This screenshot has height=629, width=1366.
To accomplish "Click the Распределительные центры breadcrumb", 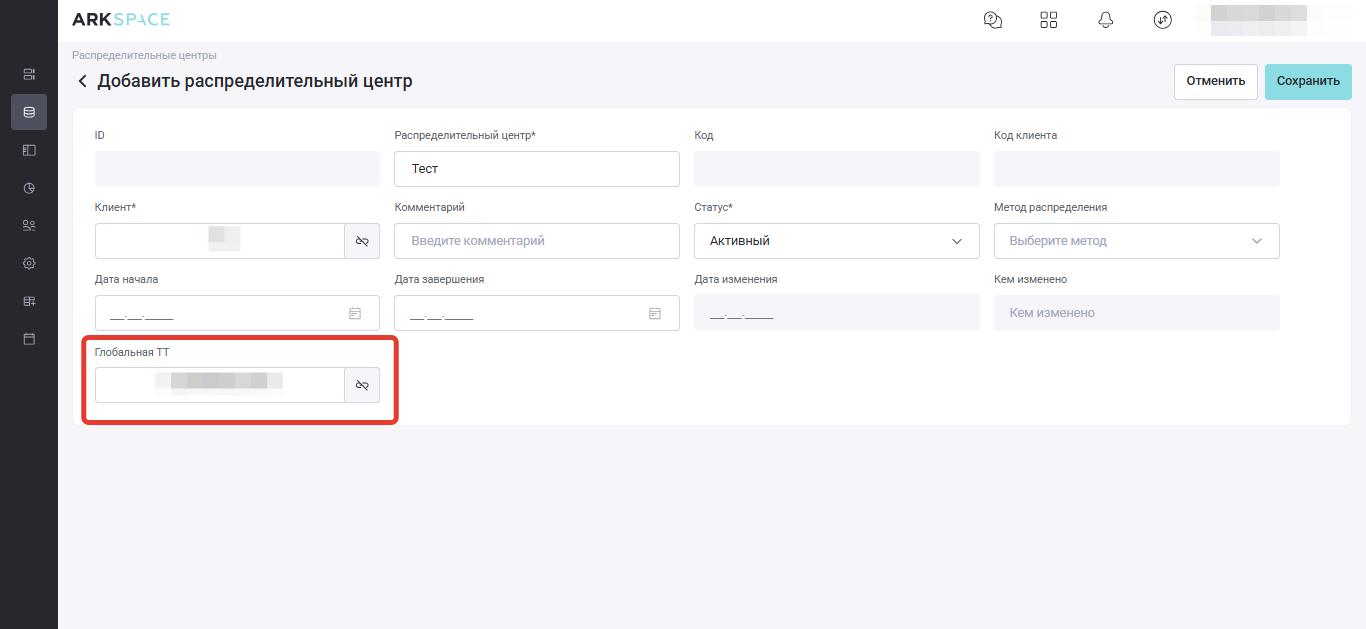I will 144,55.
